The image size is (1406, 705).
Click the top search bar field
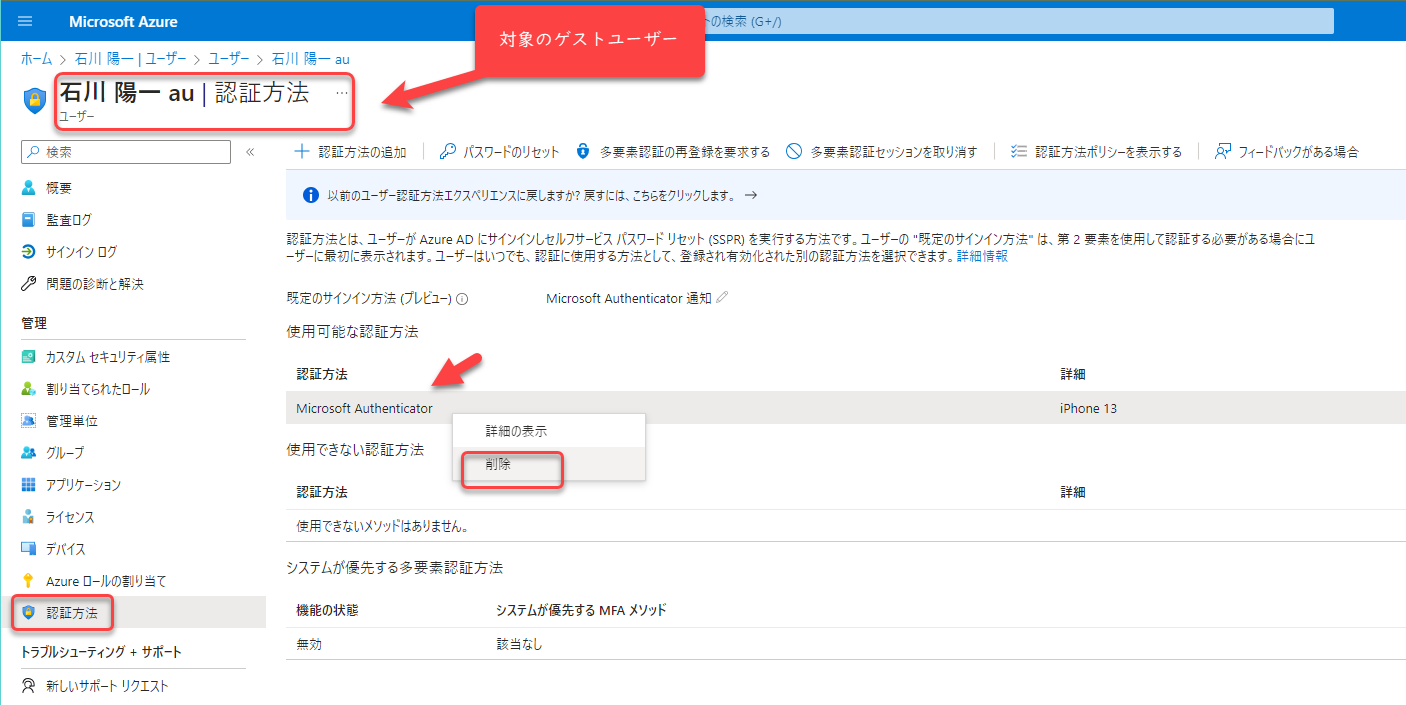click(1018, 21)
